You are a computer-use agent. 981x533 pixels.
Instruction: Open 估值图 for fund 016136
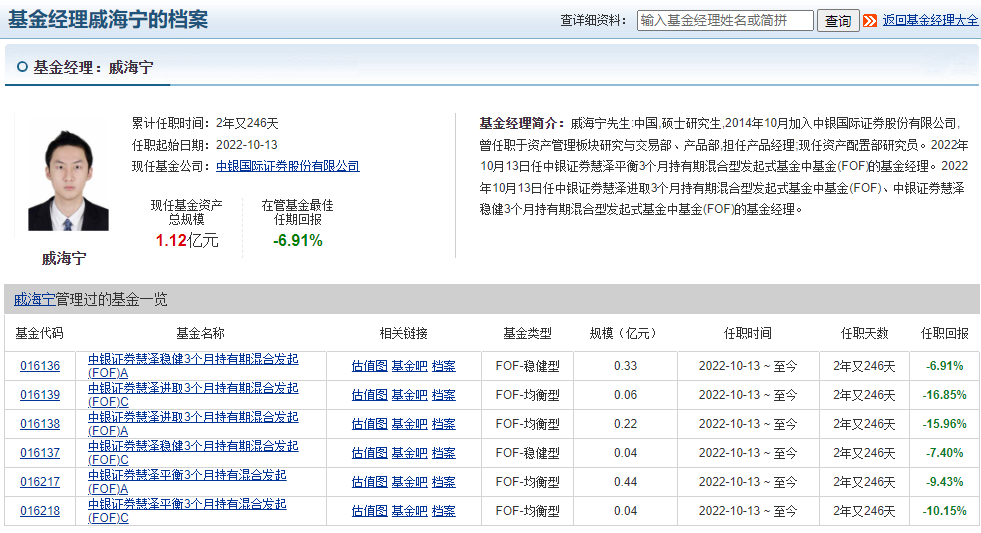(x=369, y=366)
